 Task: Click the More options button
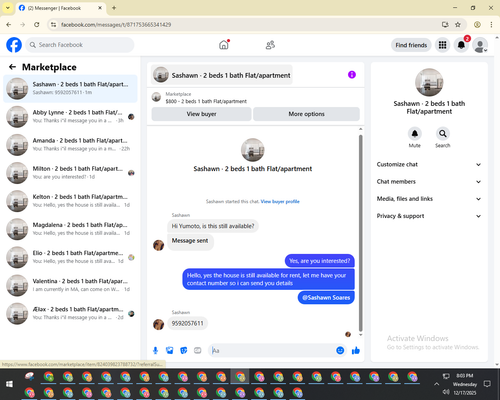306,114
